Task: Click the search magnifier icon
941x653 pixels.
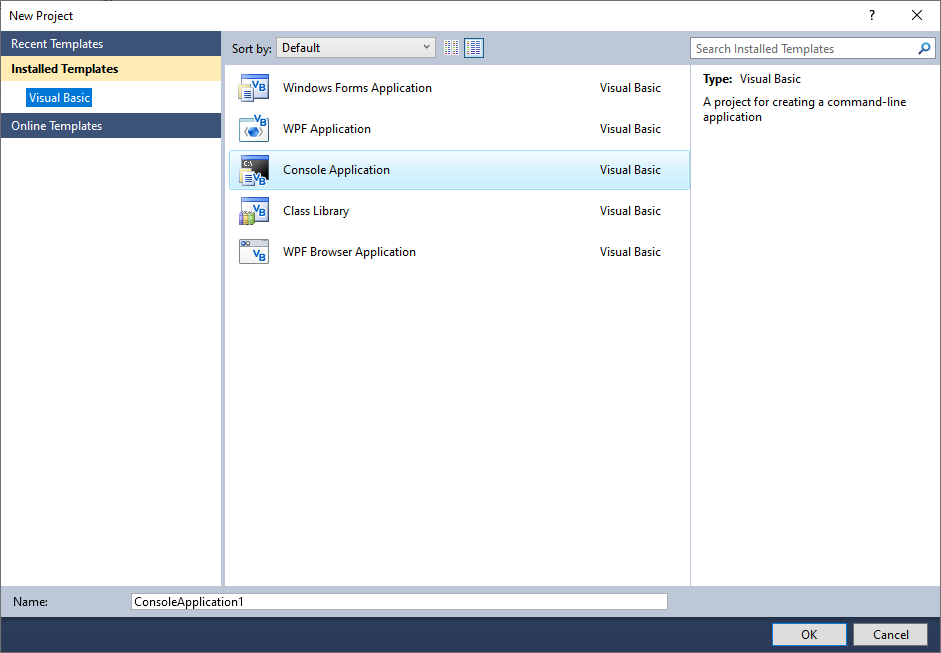Action: click(924, 48)
